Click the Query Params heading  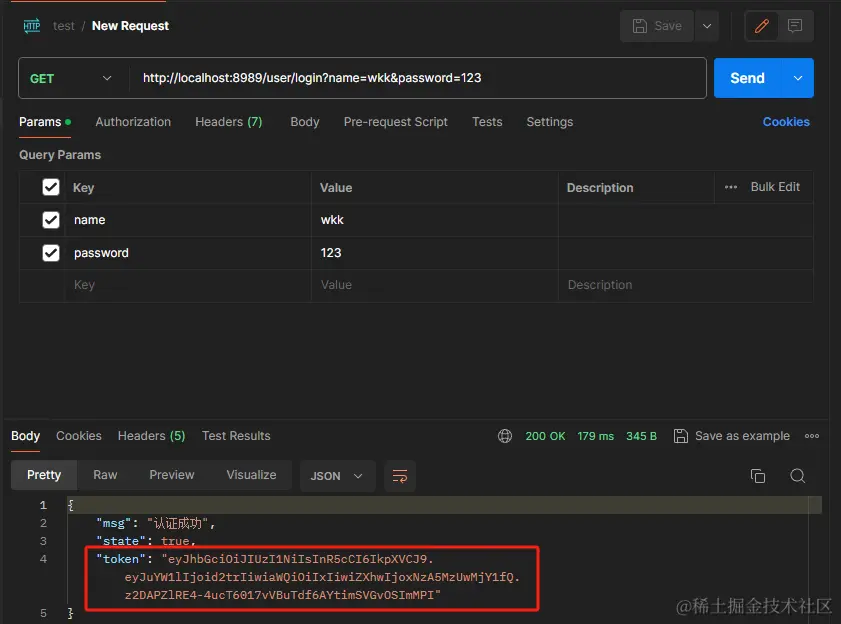[60, 155]
